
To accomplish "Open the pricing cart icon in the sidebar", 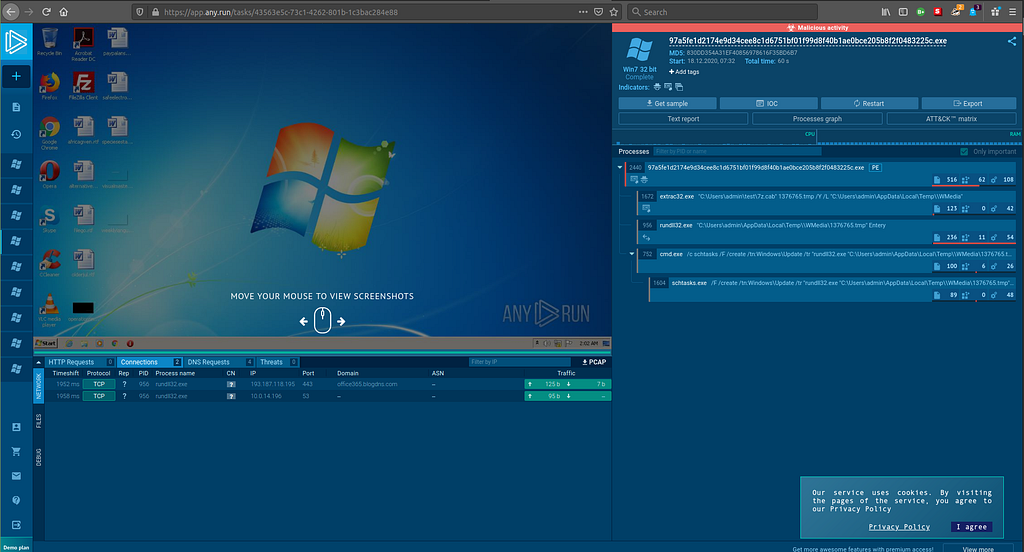I will tap(16, 451).
